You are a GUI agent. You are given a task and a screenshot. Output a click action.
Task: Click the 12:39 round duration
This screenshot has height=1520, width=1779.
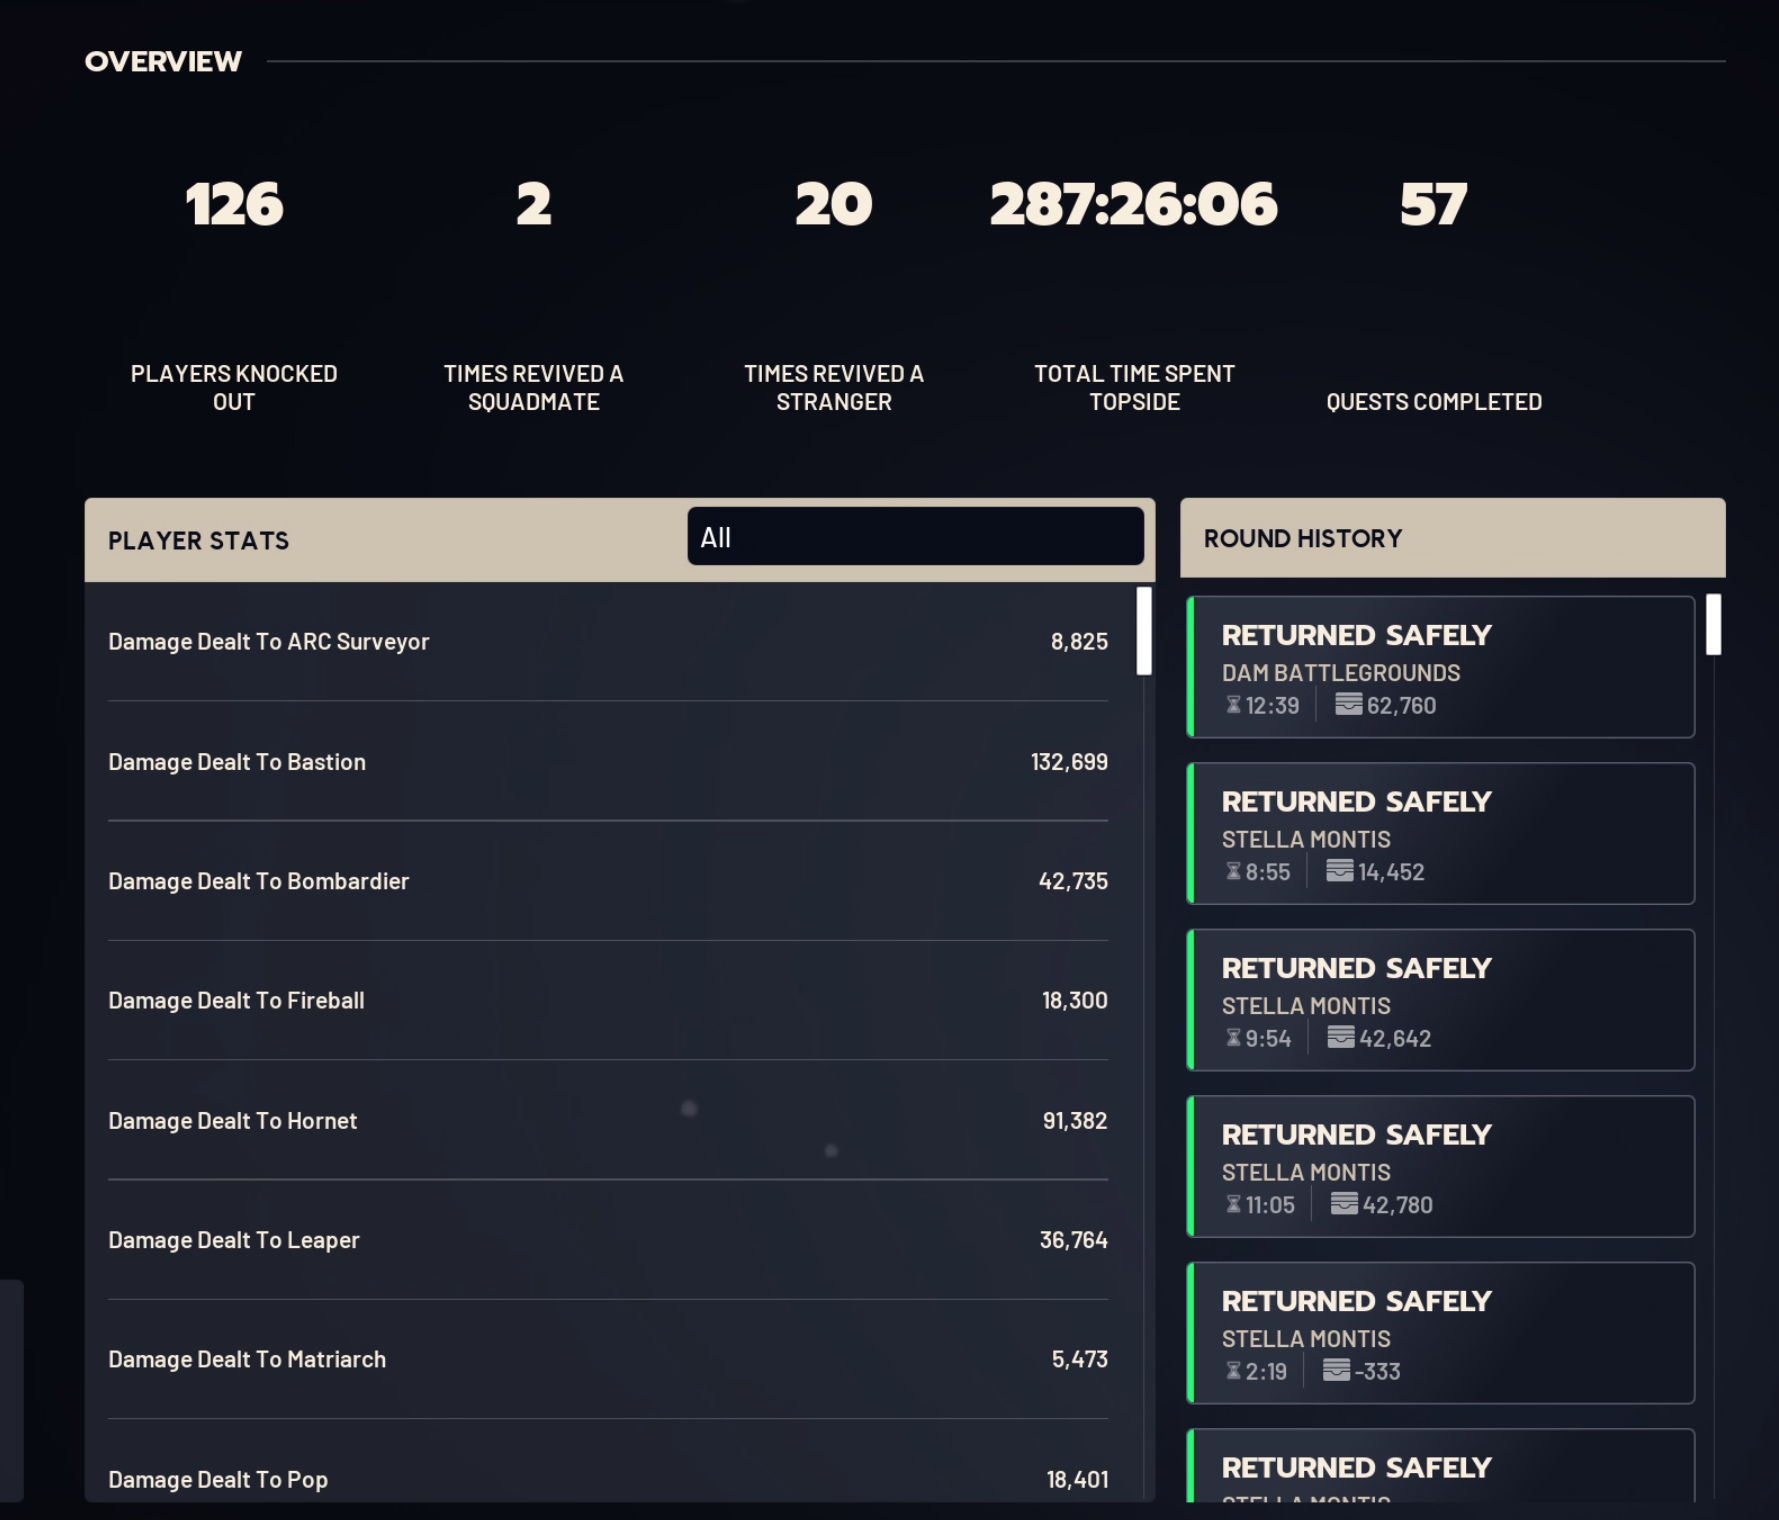tap(1272, 706)
